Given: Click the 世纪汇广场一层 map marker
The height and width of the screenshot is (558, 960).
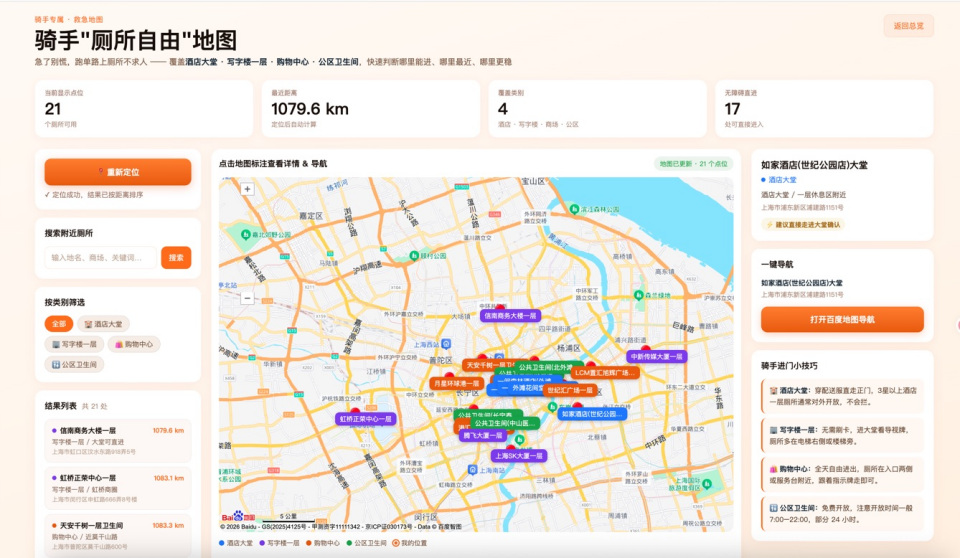Looking at the screenshot, I should 570,390.
